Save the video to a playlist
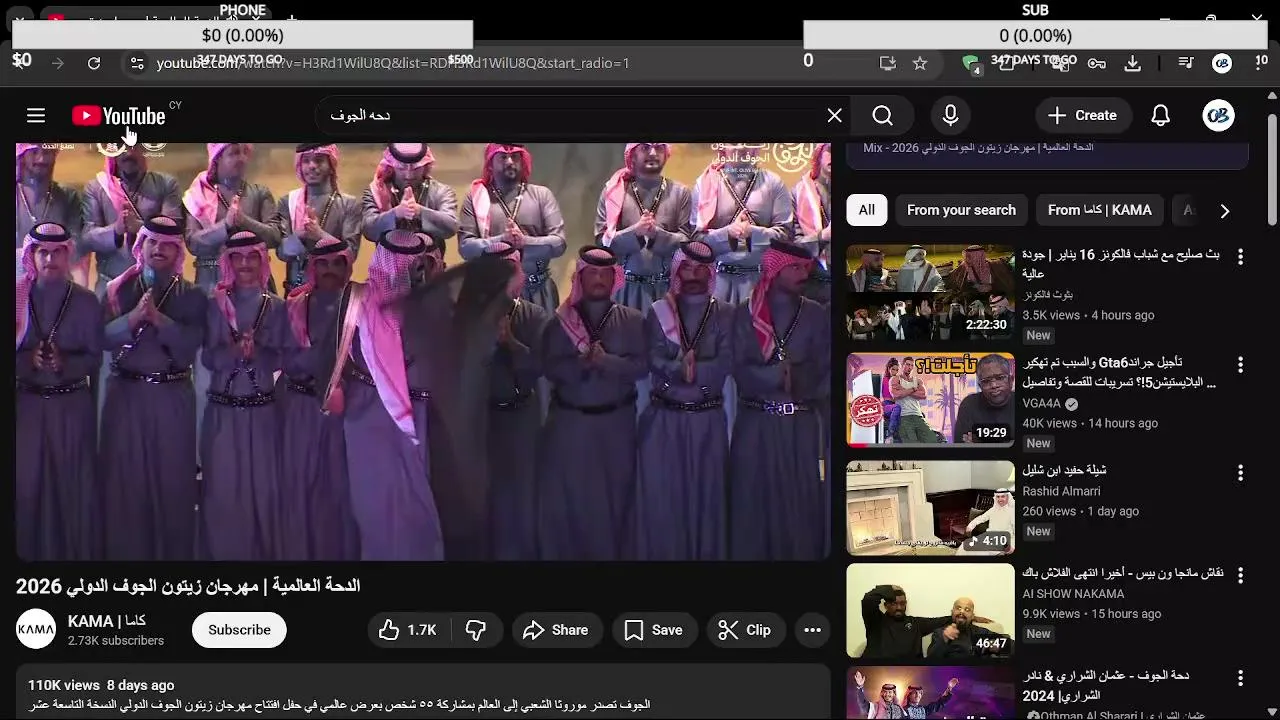Image resolution: width=1280 pixels, height=720 pixels. coord(653,630)
